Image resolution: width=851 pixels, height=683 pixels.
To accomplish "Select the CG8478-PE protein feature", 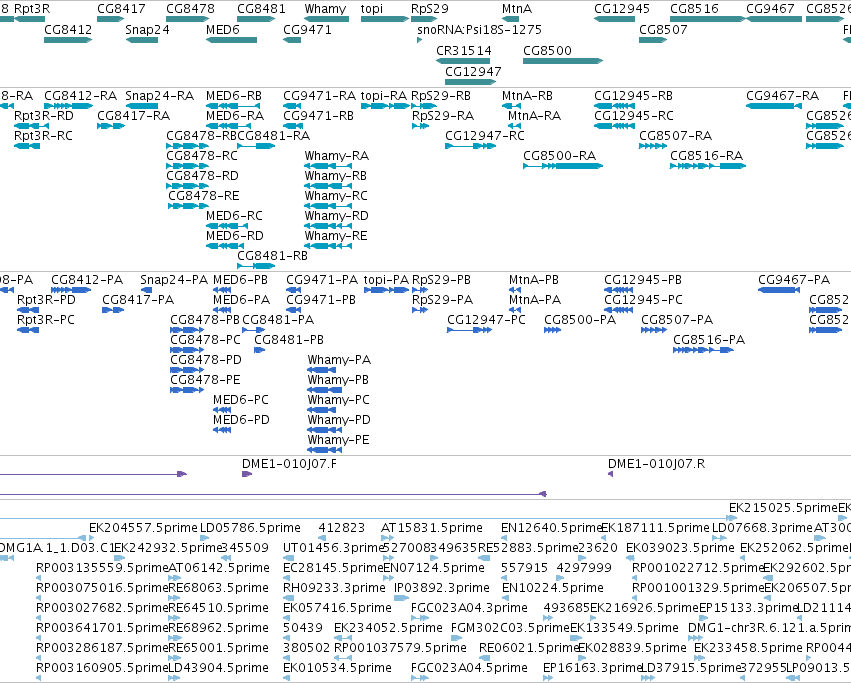I will pyautogui.click(x=187, y=390).
